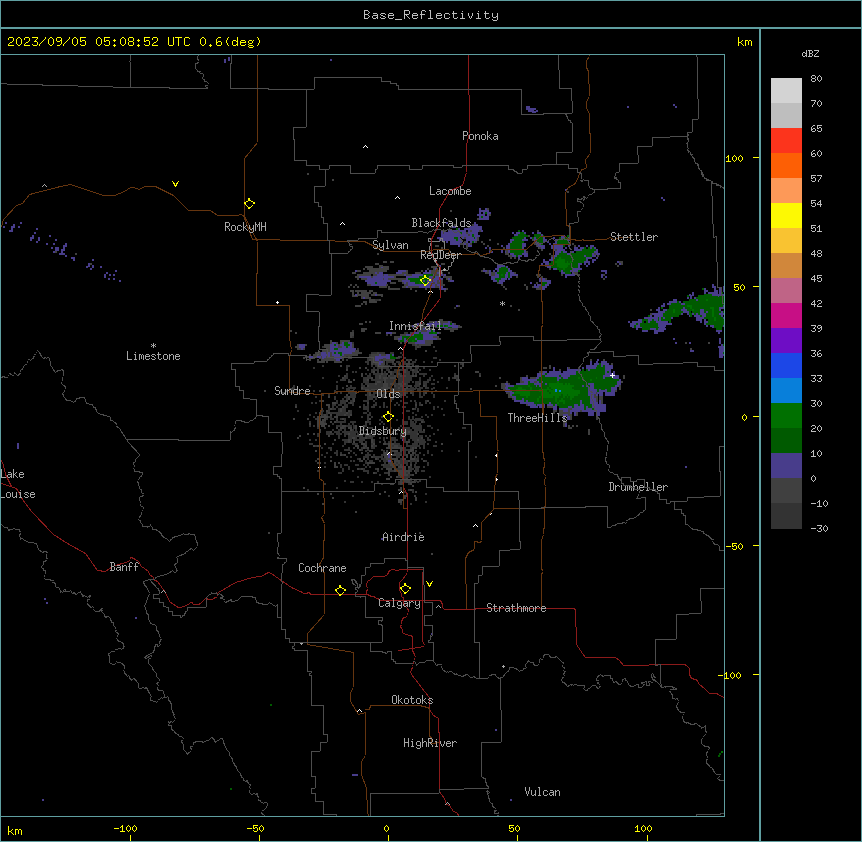Click the Base_Reflectivity title text
Image resolution: width=862 pixels, height=842 pixels.
pos(431,15)
